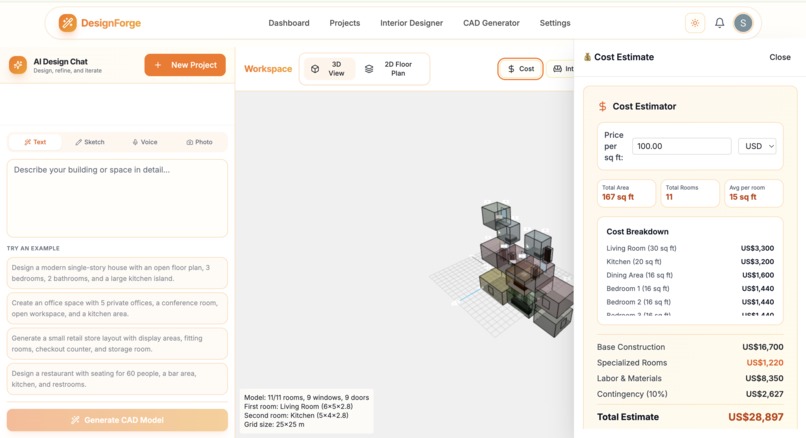The height and width of the screenshot is (438, 806).
Task: Click the building description text area
Action: [x=117, y=198]
